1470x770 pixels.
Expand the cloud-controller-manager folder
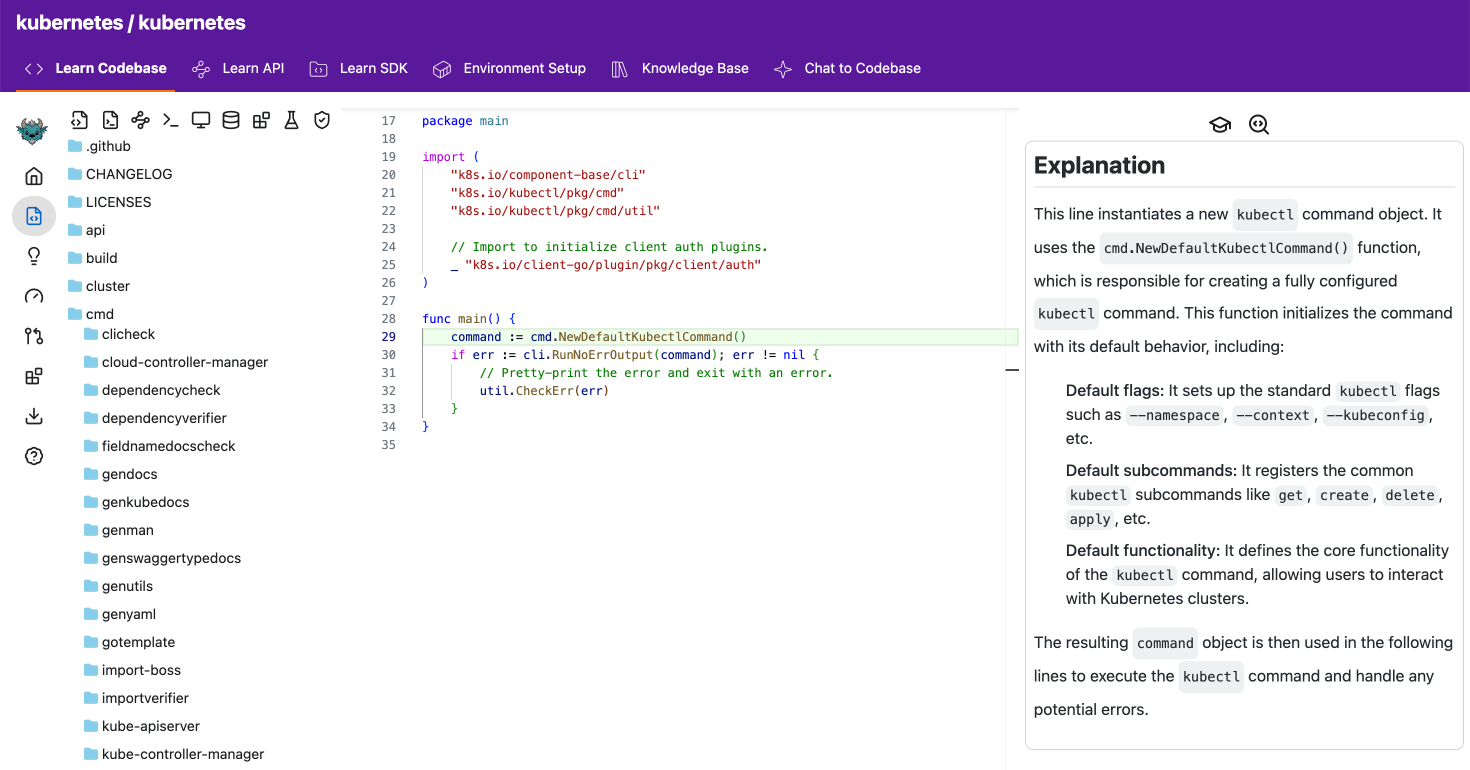(176, 362)
